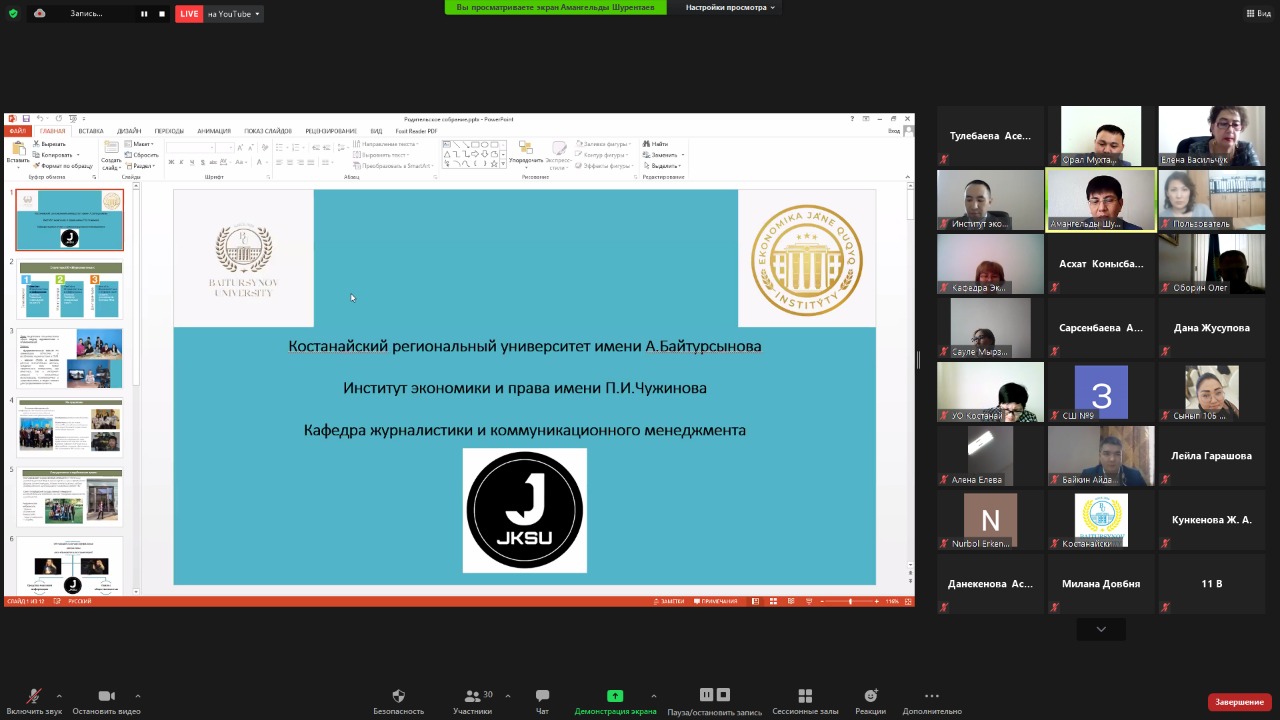This screenshot has width=1280, height=720.
Task: Switch to slide sorter view icon
Action: point(771,601)
